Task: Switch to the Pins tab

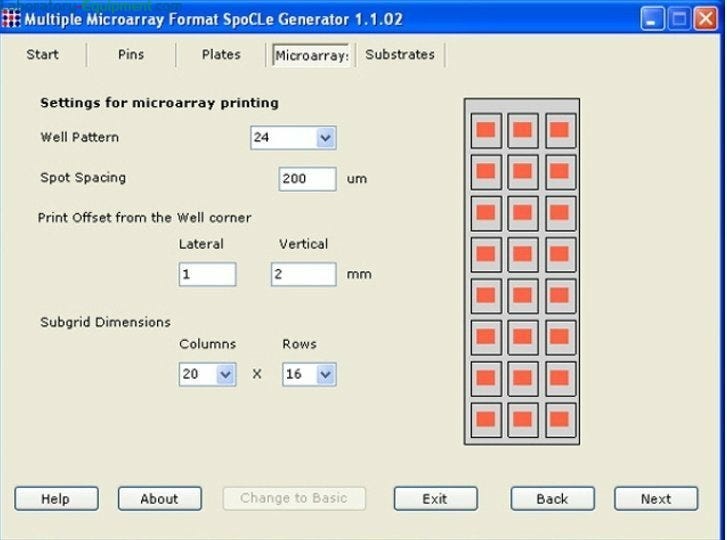Action: (131, 55)
